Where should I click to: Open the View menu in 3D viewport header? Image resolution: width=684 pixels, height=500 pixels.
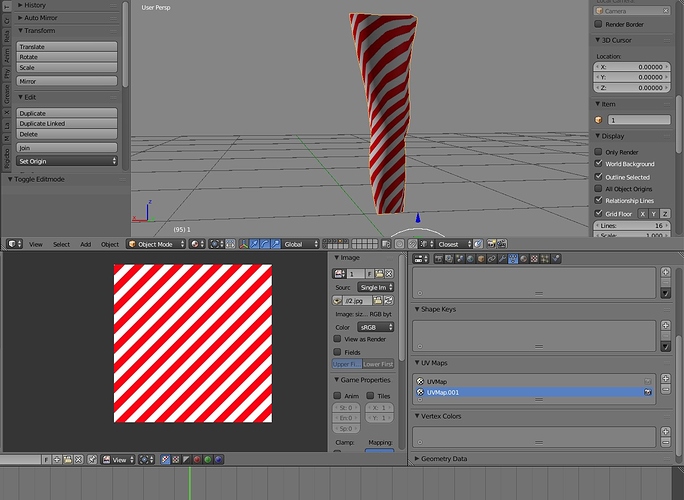click(x=36, y=244)
